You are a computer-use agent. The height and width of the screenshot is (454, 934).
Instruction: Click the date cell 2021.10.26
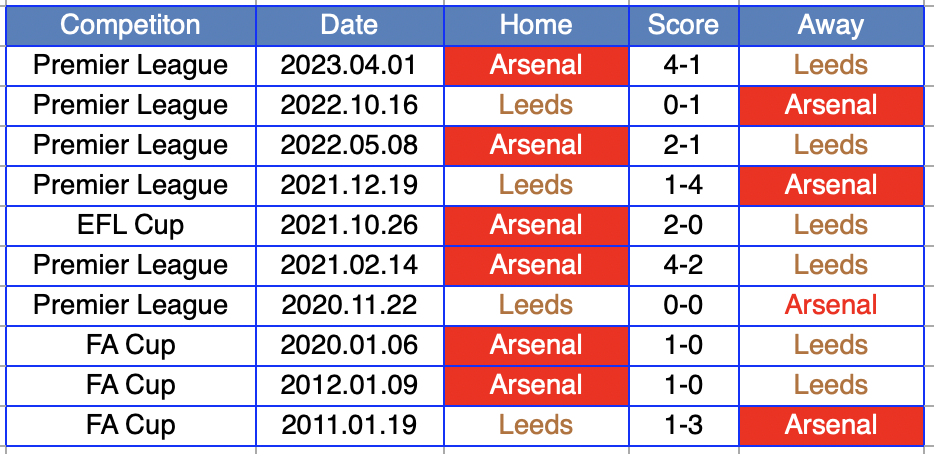350,226
